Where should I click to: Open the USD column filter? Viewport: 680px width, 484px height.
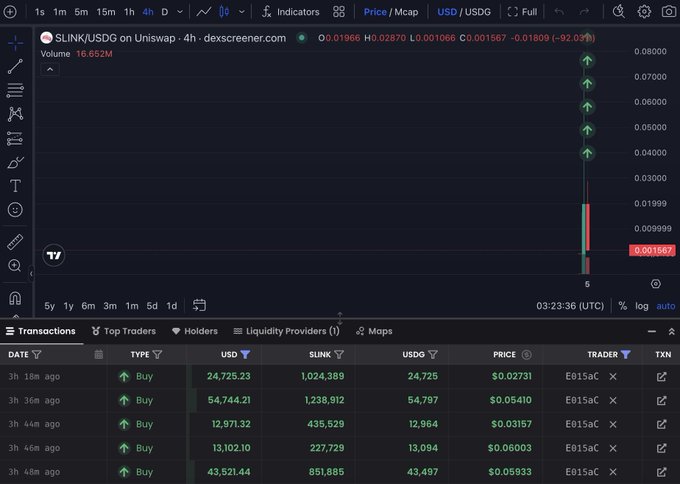click(245, 354)
